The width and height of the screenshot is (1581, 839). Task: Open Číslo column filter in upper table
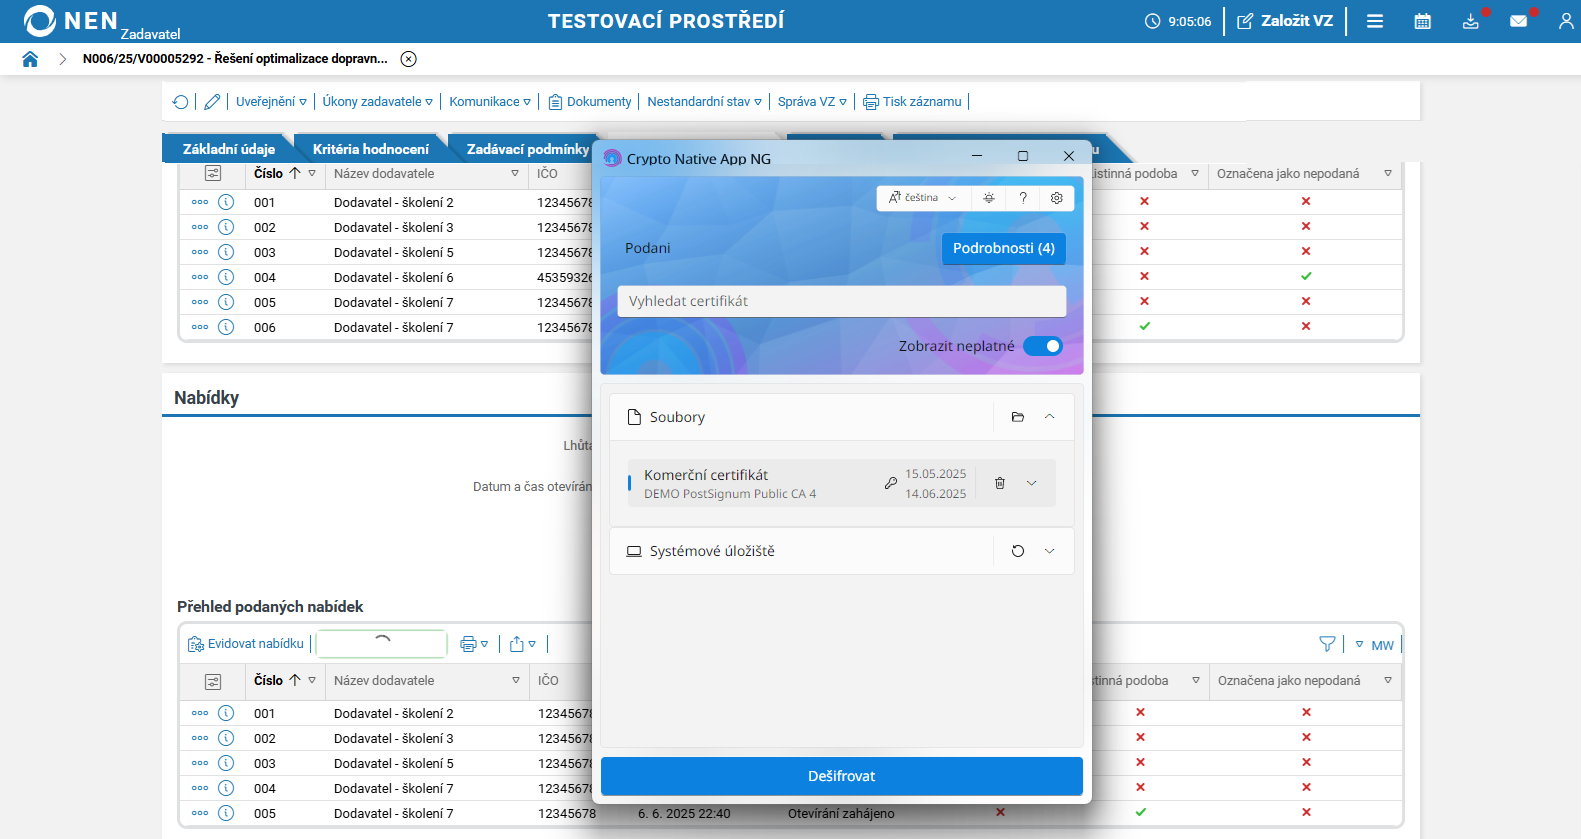click(x=312, y=174)
